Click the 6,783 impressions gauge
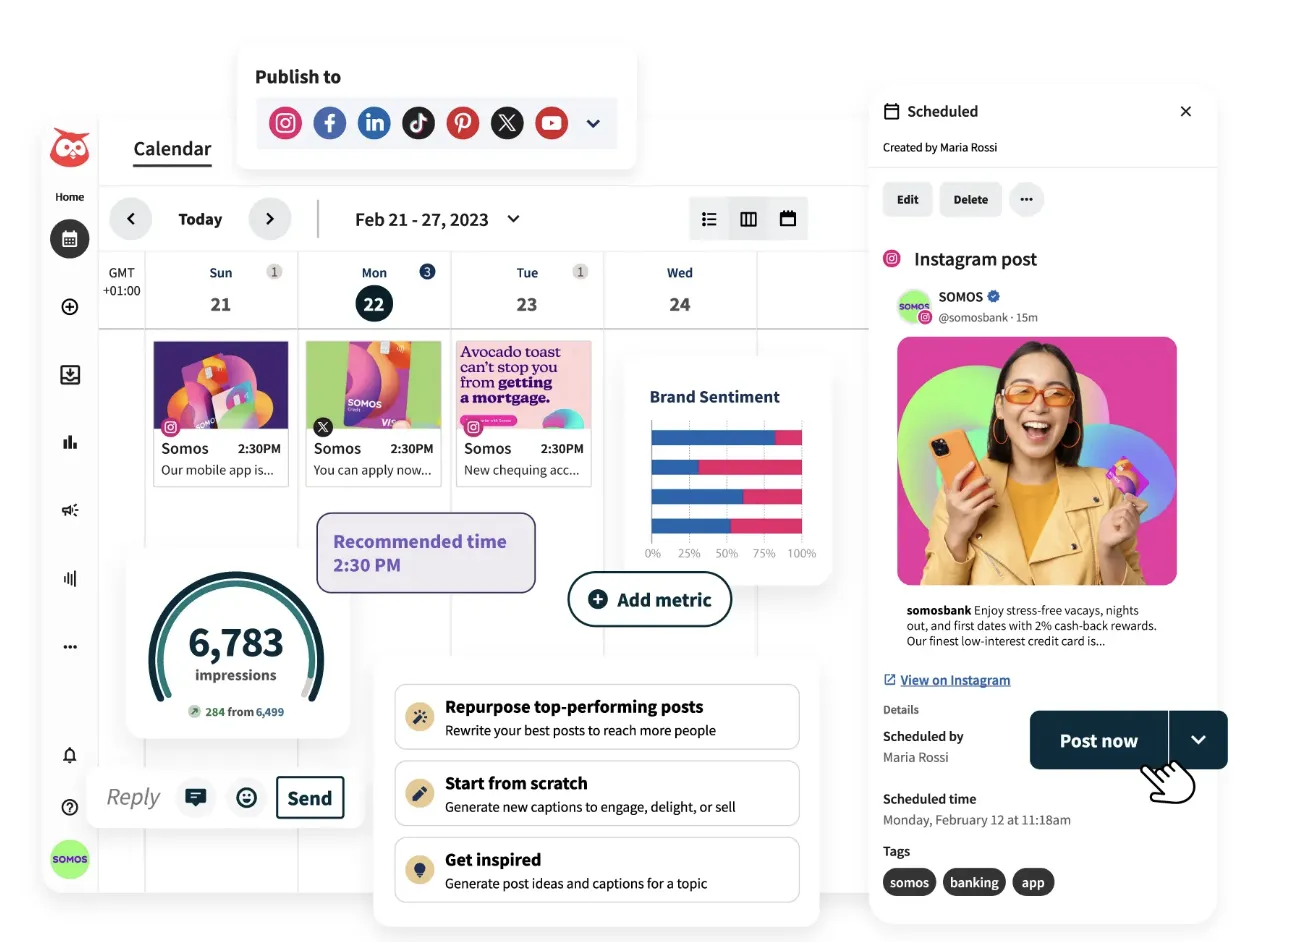 click(236, 641)
